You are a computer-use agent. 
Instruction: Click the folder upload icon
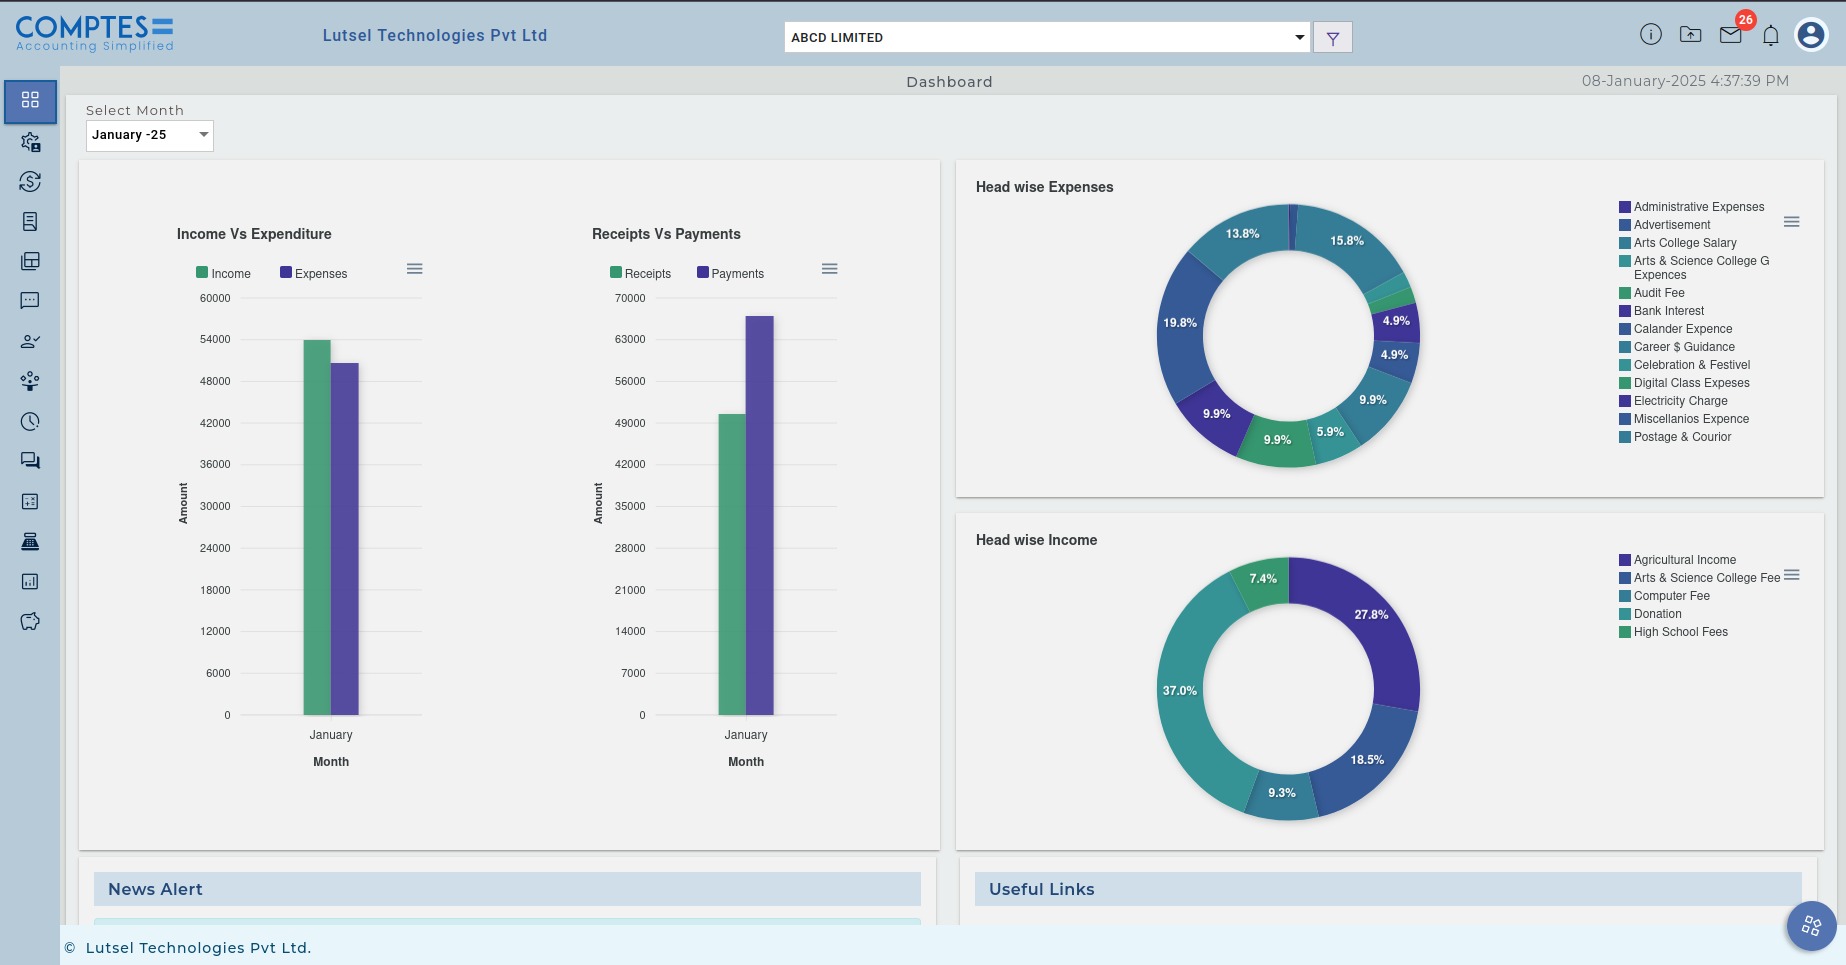(x=1691, y=35)
